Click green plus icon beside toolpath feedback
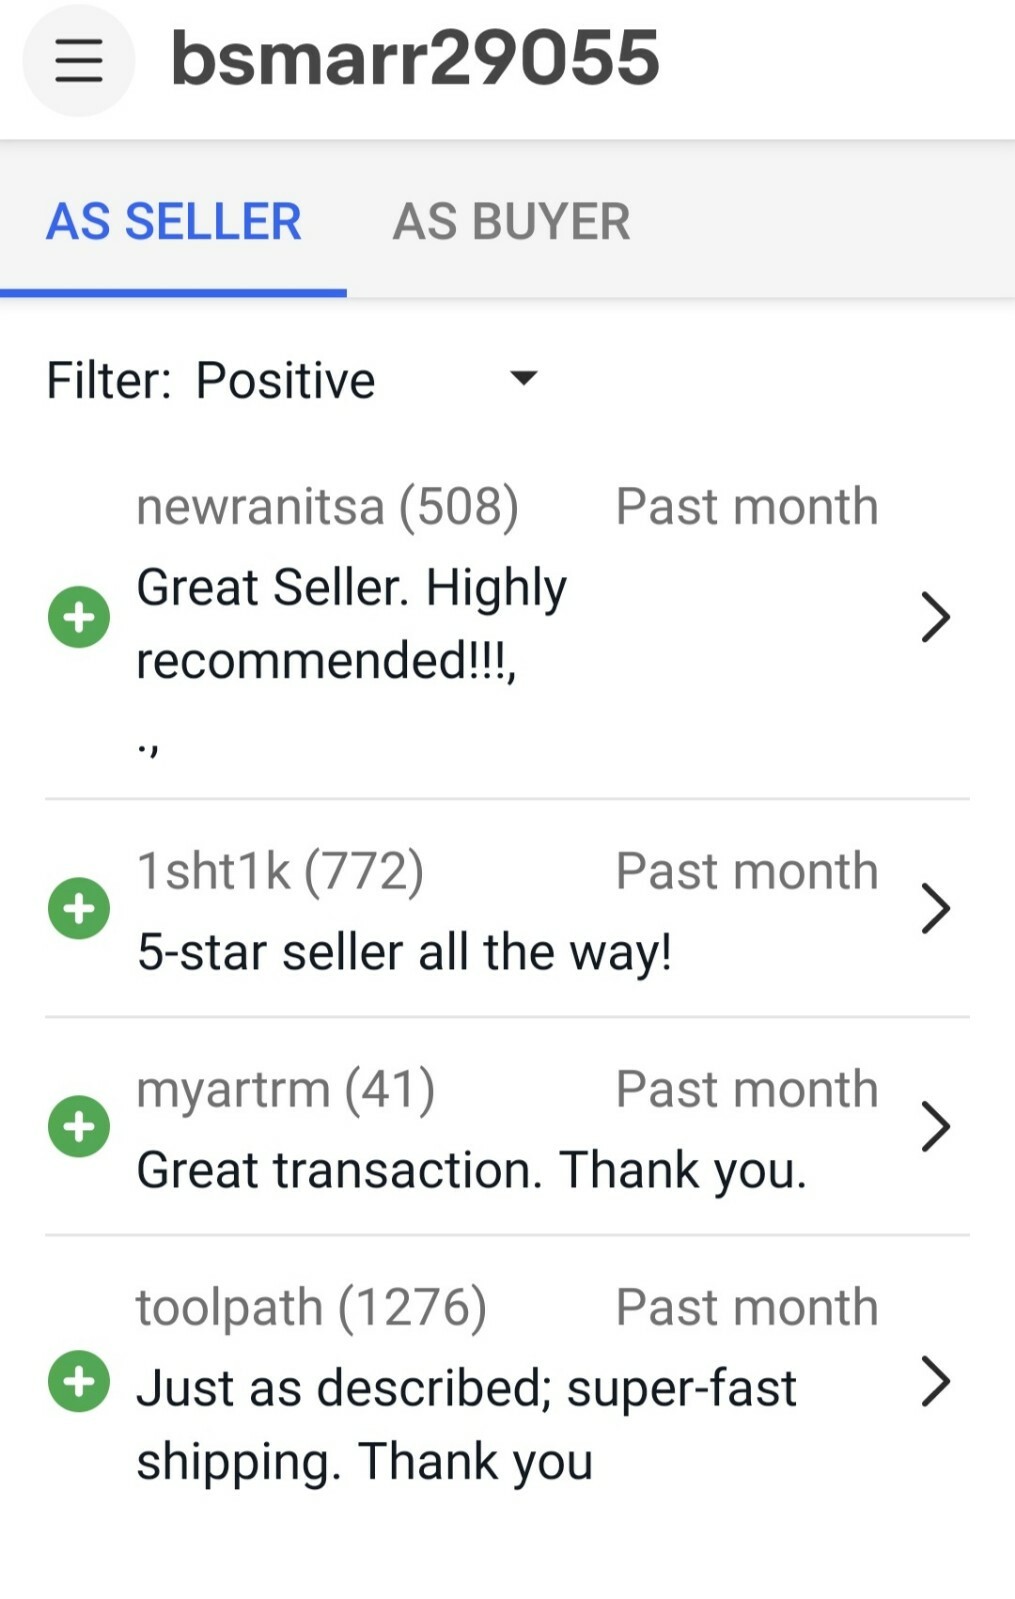The width and height of the screenshot is (1015, 1599). pyautogui.click(x=79, y=1381)
